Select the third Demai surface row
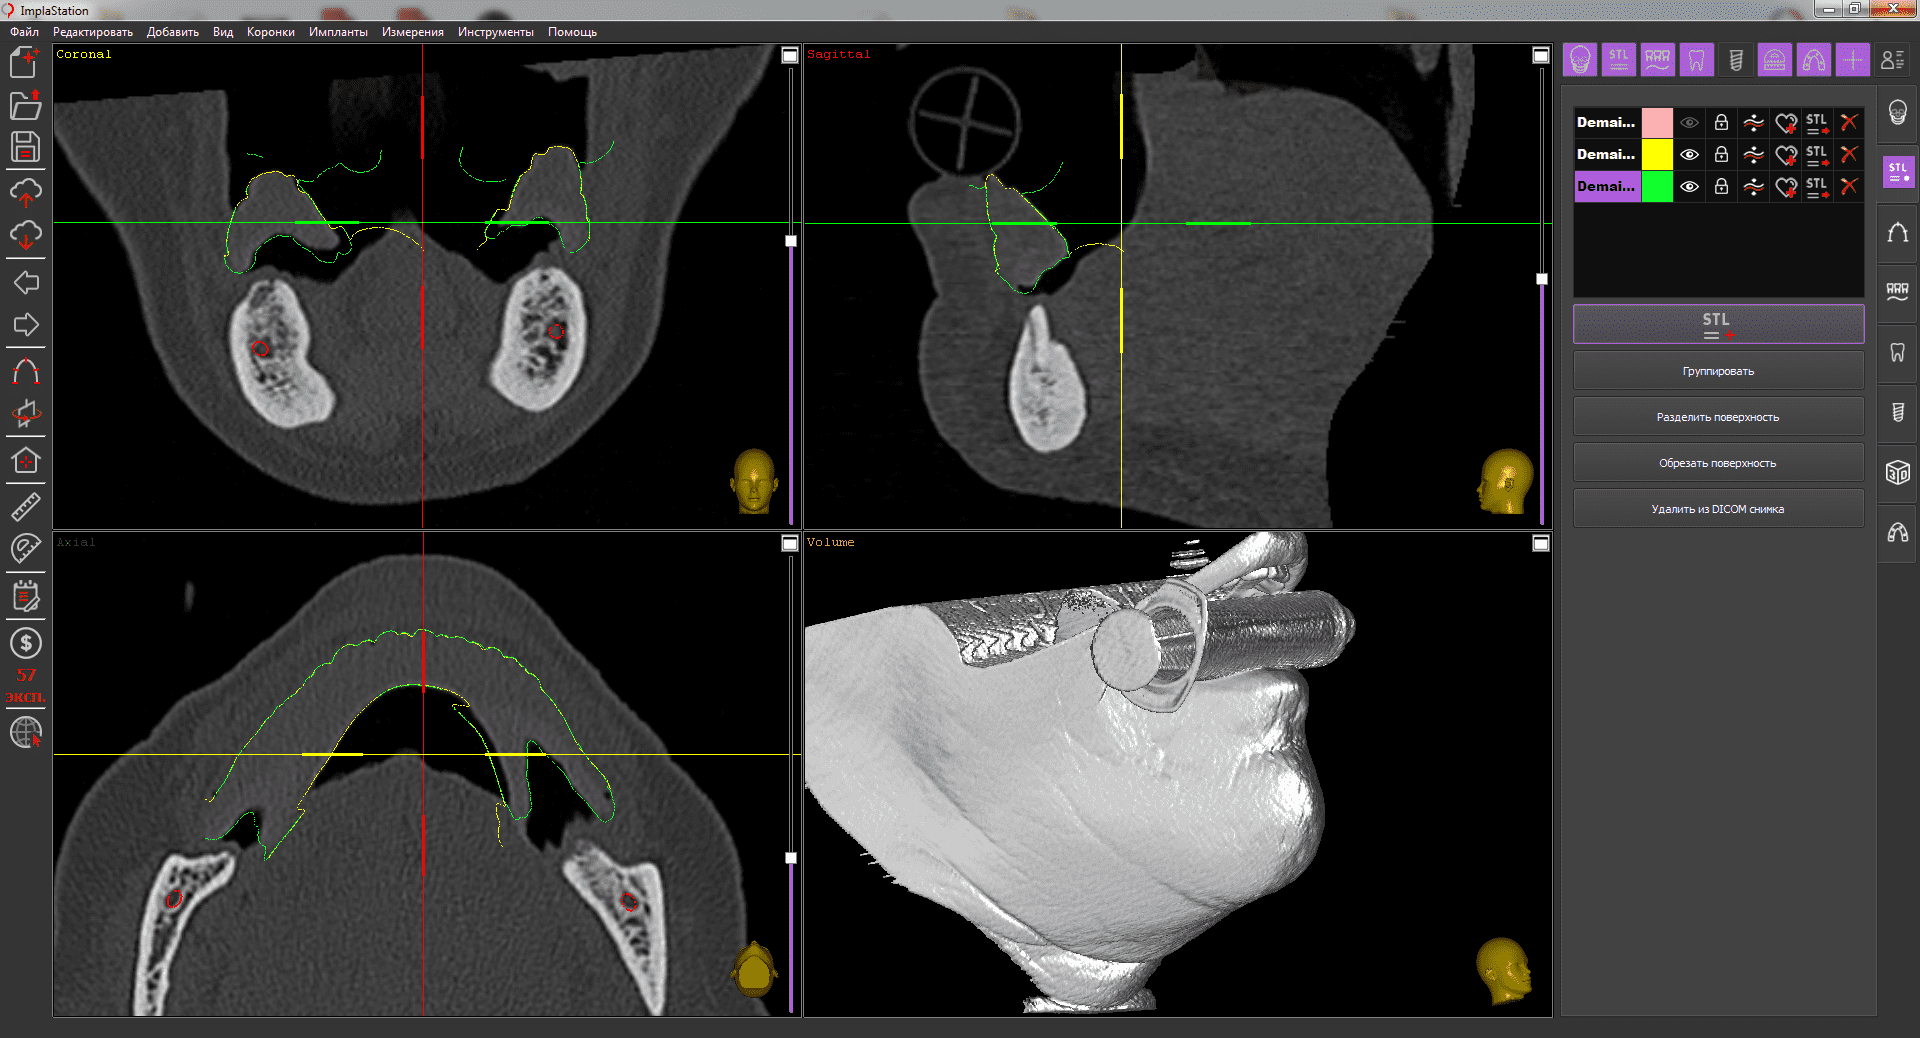 1607,187
